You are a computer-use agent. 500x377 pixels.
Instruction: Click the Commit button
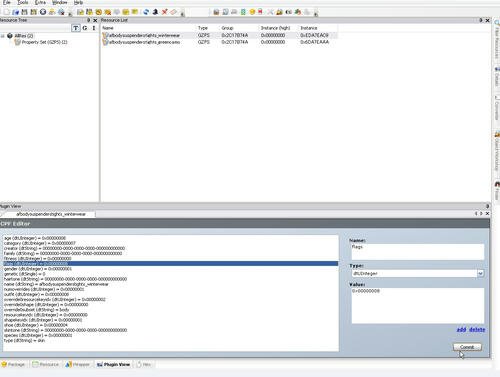tap(467, 347)
